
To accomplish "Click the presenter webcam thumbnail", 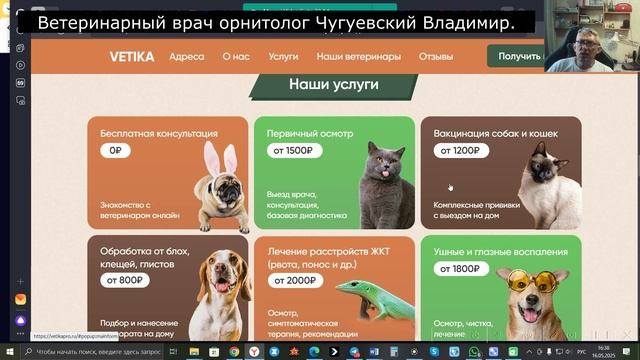I will [592, 36].
